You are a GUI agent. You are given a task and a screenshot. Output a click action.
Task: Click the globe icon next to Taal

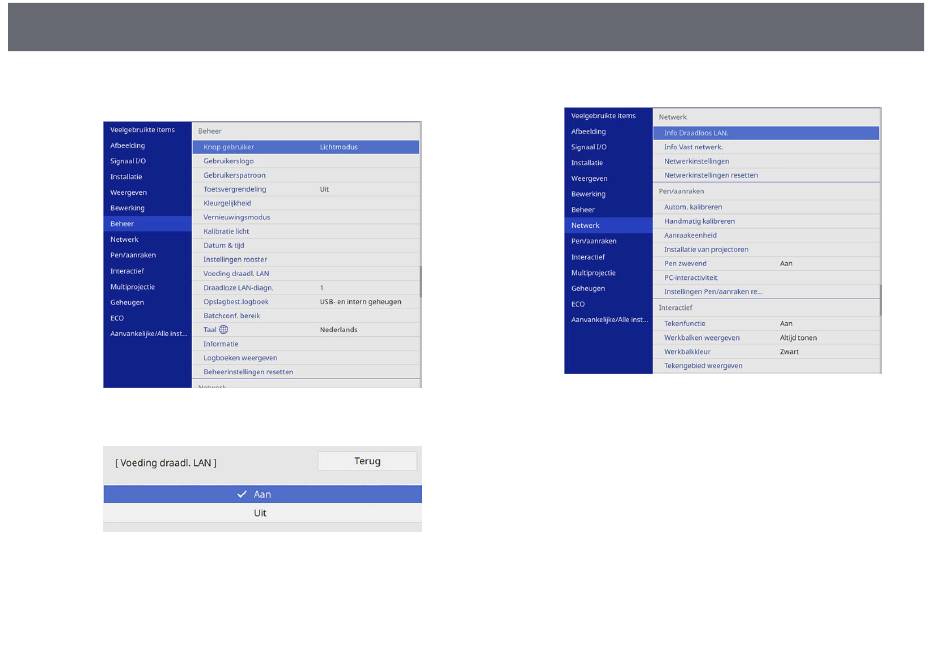[x=224, y=330]
